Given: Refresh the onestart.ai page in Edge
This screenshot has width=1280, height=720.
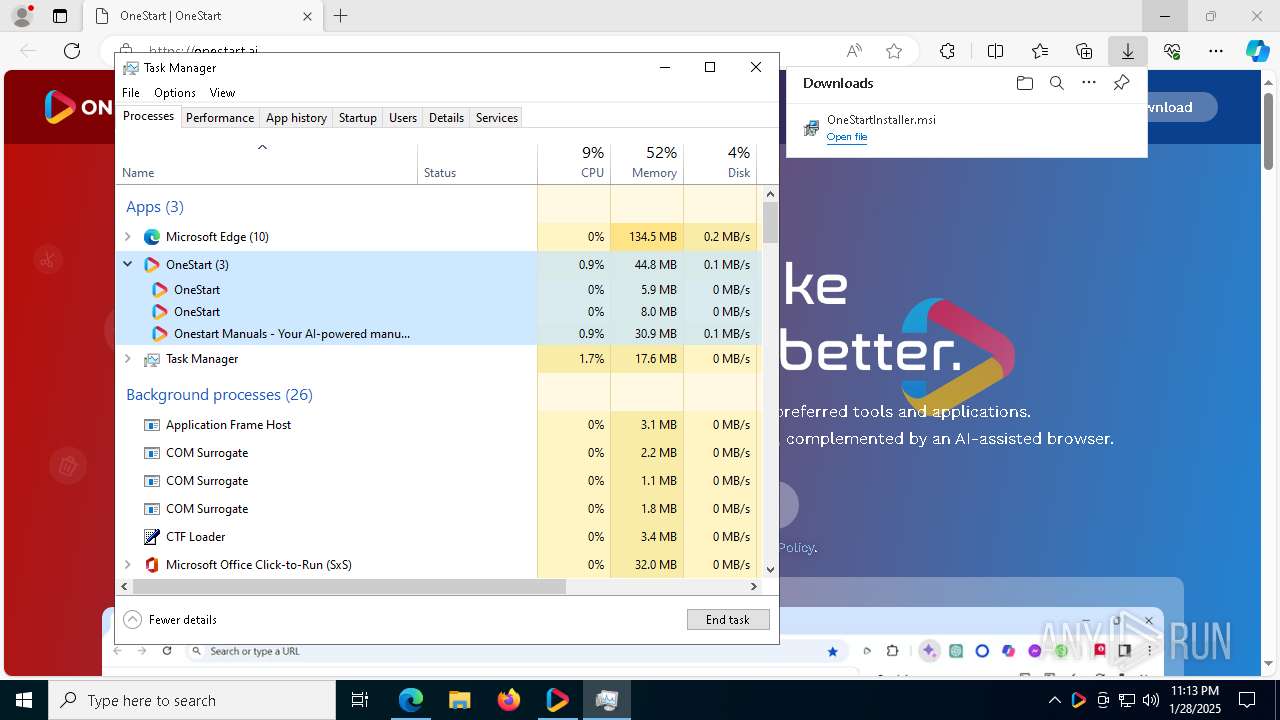Looking at the screenshot, I should (x=71, y=51).
